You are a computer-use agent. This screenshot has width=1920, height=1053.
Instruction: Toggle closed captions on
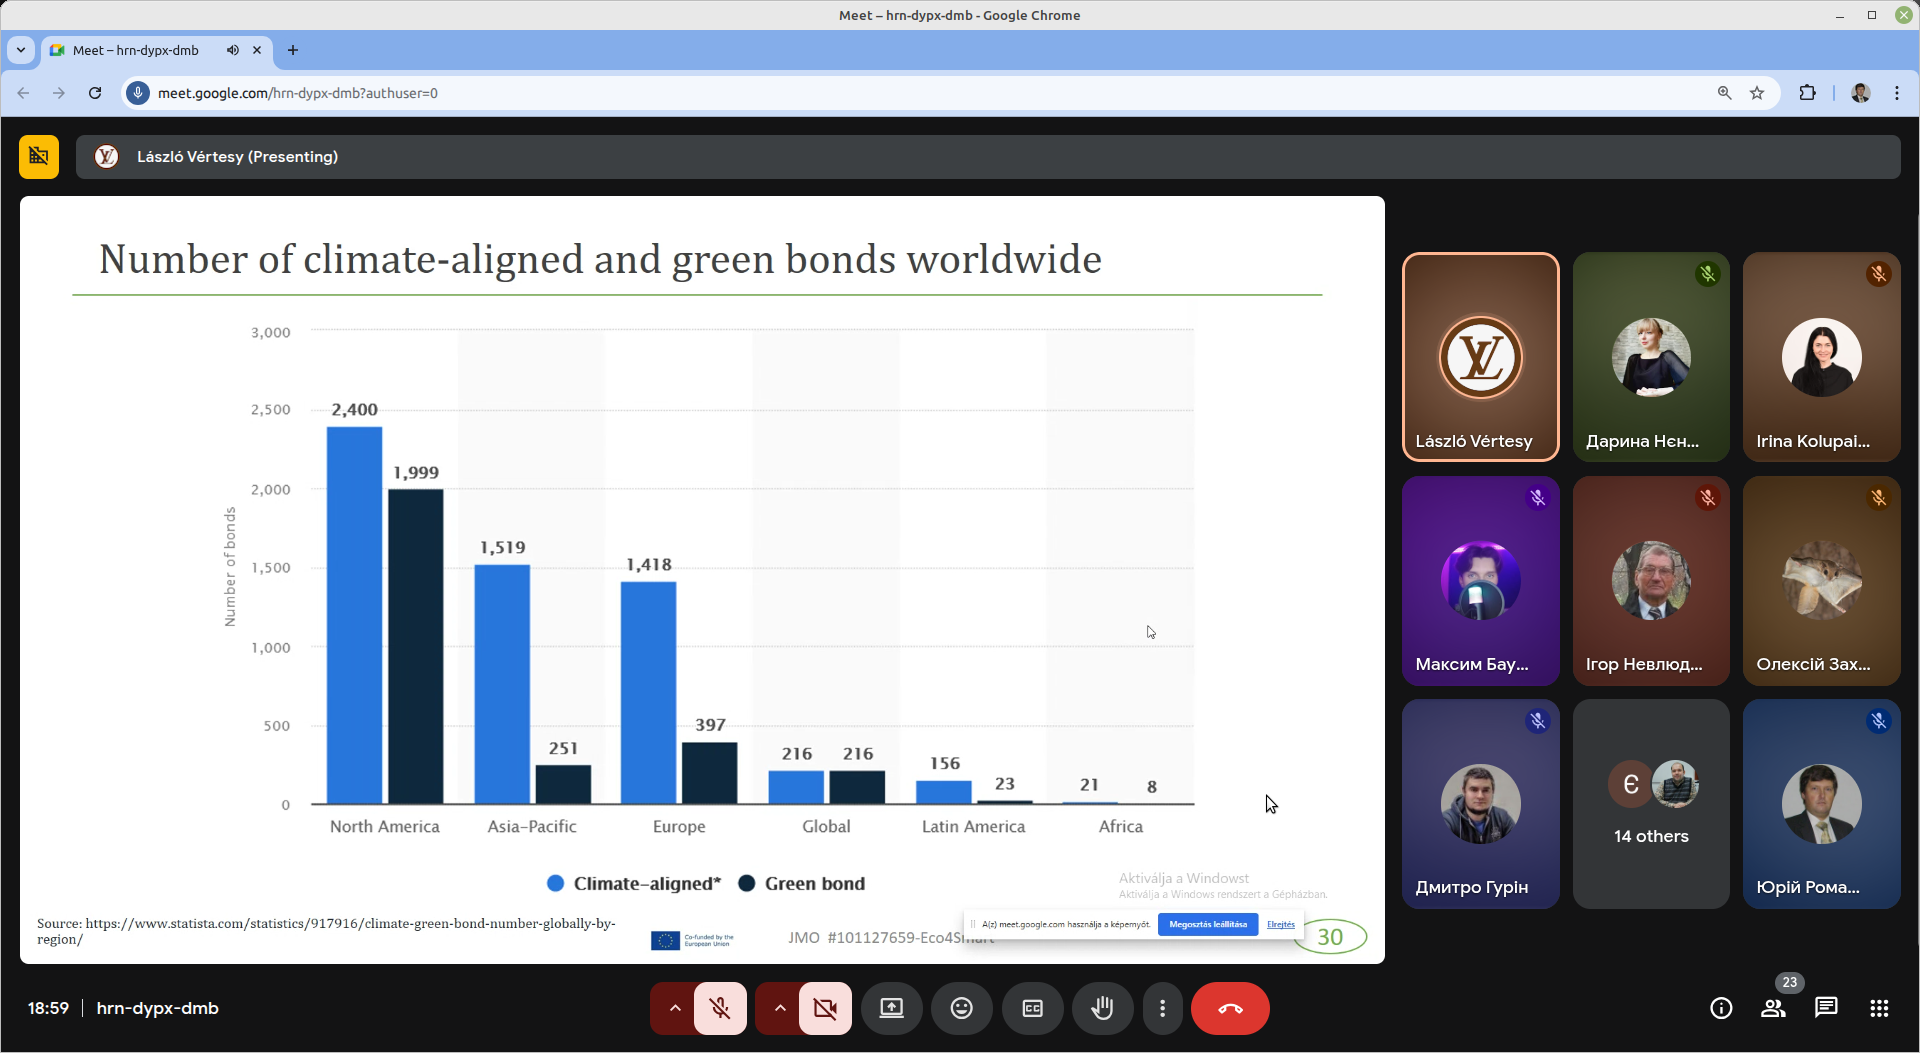(1032, 1008)
